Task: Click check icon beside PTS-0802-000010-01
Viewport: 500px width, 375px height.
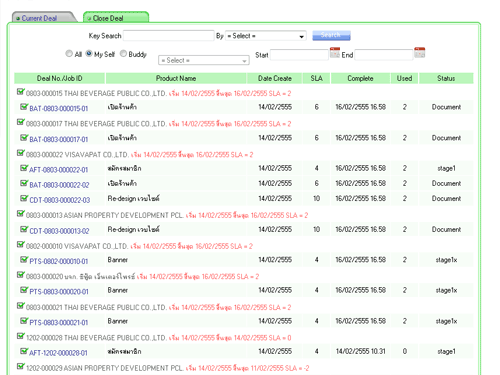Action: point(24,259)
